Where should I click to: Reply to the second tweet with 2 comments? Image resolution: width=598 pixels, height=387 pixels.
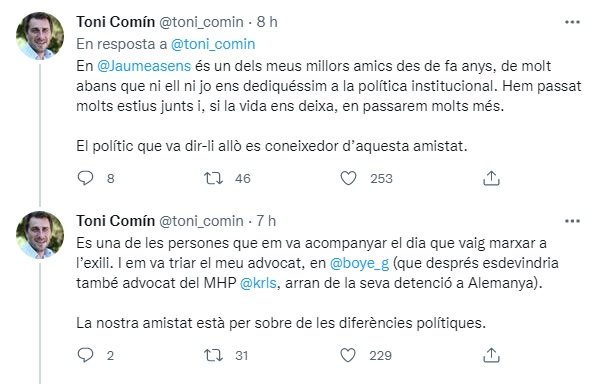click(85, 355)
